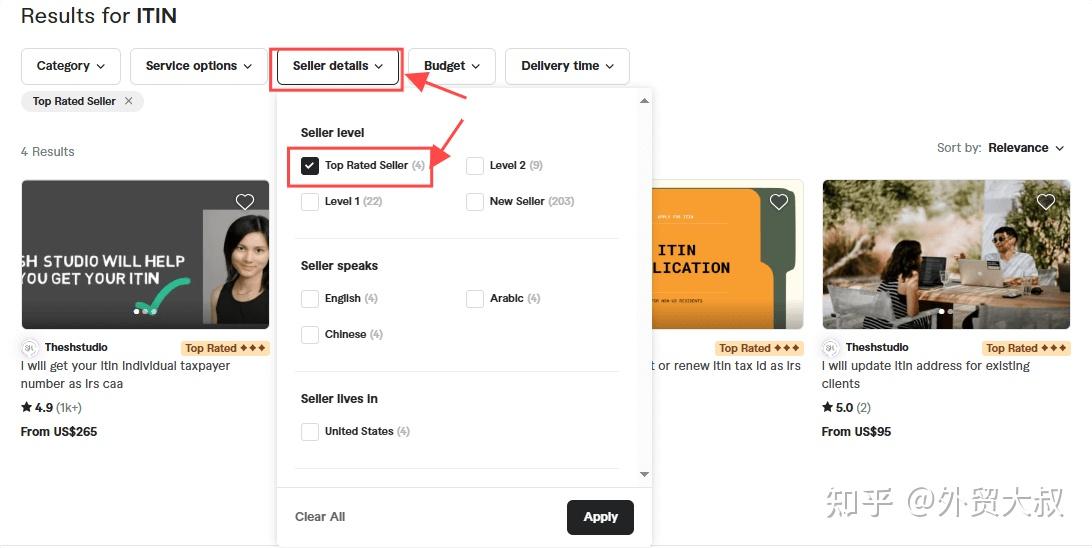This screenshot has width=1092, height=548.
Task: Open the Delivery time filter menu
Action: click(x=567, y=66)
